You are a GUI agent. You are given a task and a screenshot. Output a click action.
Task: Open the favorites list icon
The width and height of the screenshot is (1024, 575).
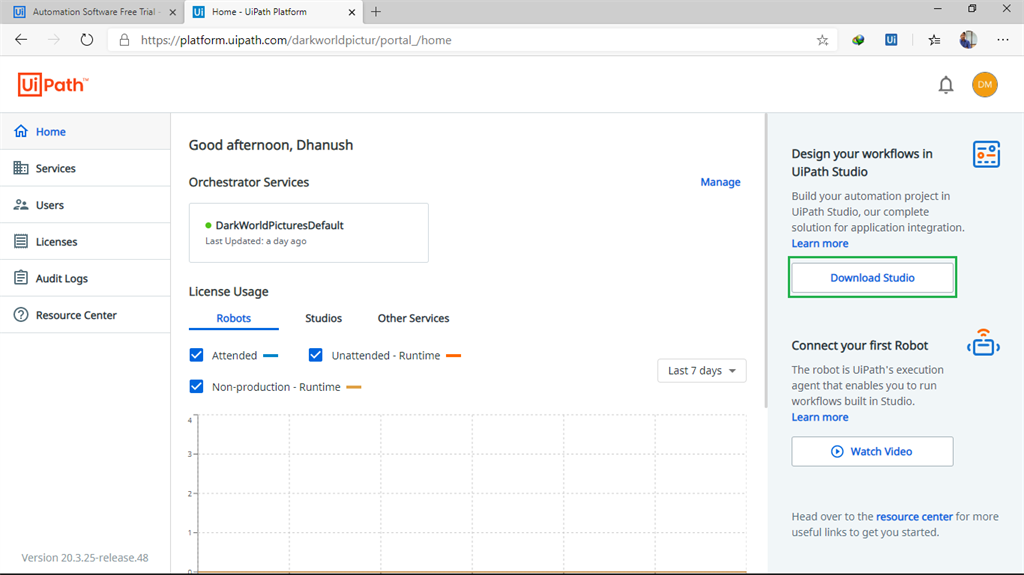[x=935, y=40]
